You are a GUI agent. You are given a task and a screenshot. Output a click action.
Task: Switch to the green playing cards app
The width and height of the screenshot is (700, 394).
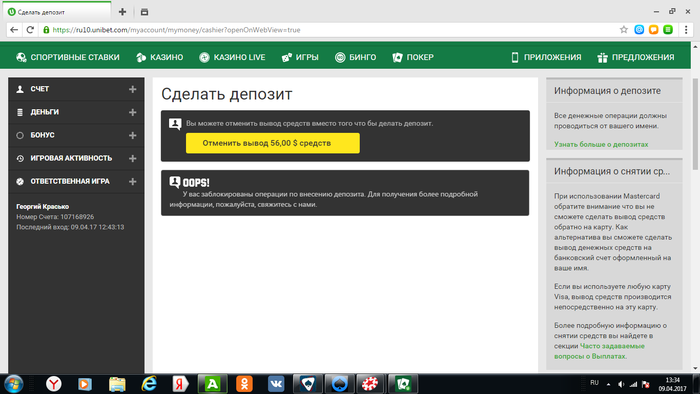[403, 384]
